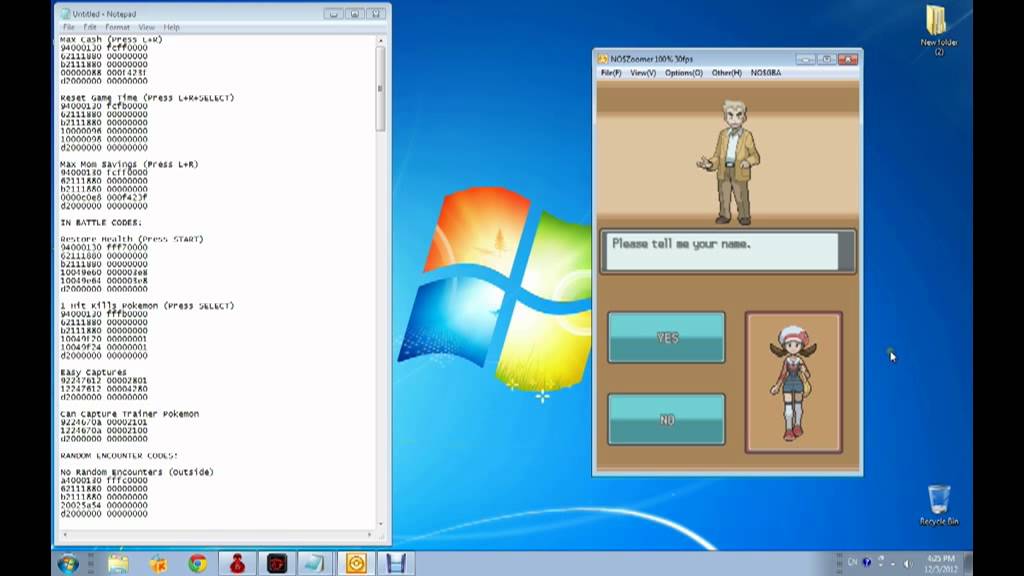Open the View menu in Notepad
The image size is (1024, 576).
click(x=146, y=27)
